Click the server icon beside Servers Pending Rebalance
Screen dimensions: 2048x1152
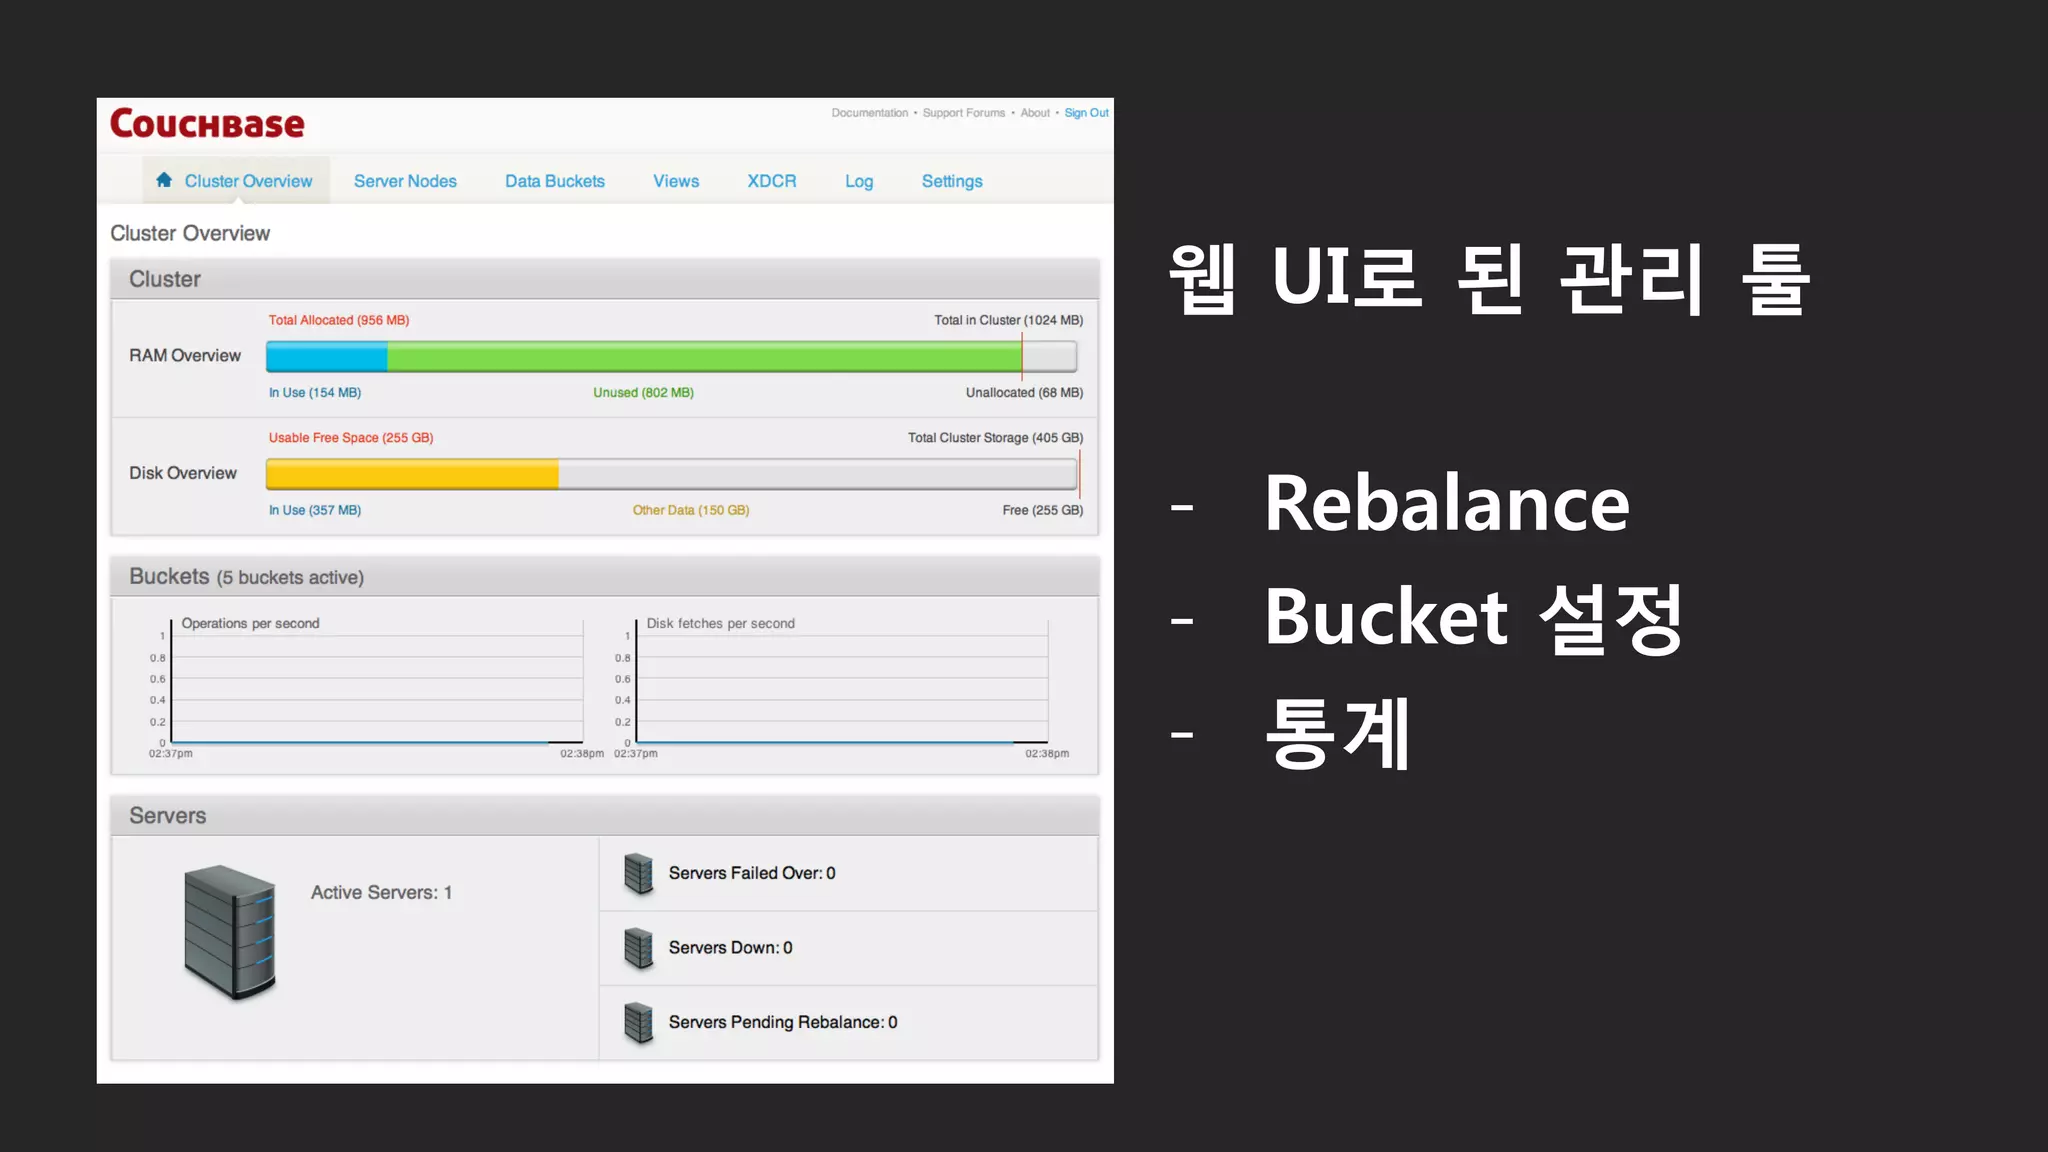(638, 1023)
